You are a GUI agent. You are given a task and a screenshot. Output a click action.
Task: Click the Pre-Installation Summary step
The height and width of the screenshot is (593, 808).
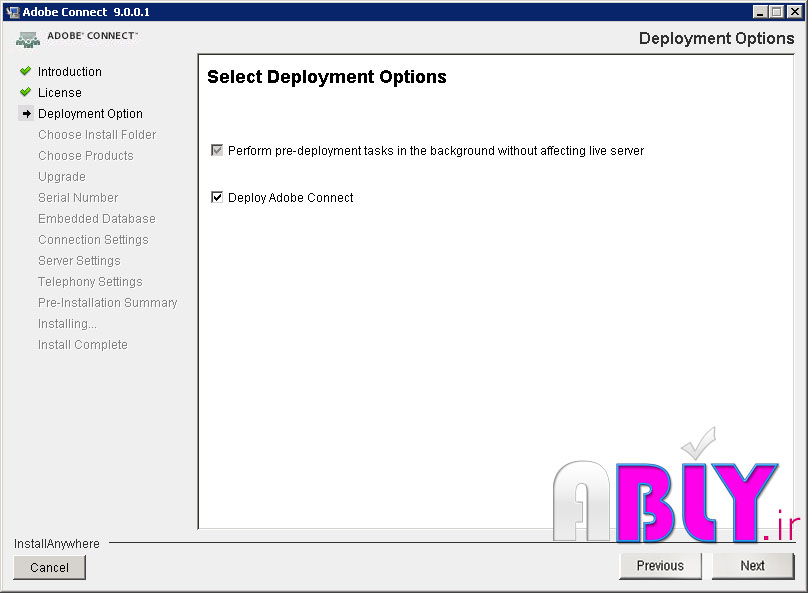point(107,302)
